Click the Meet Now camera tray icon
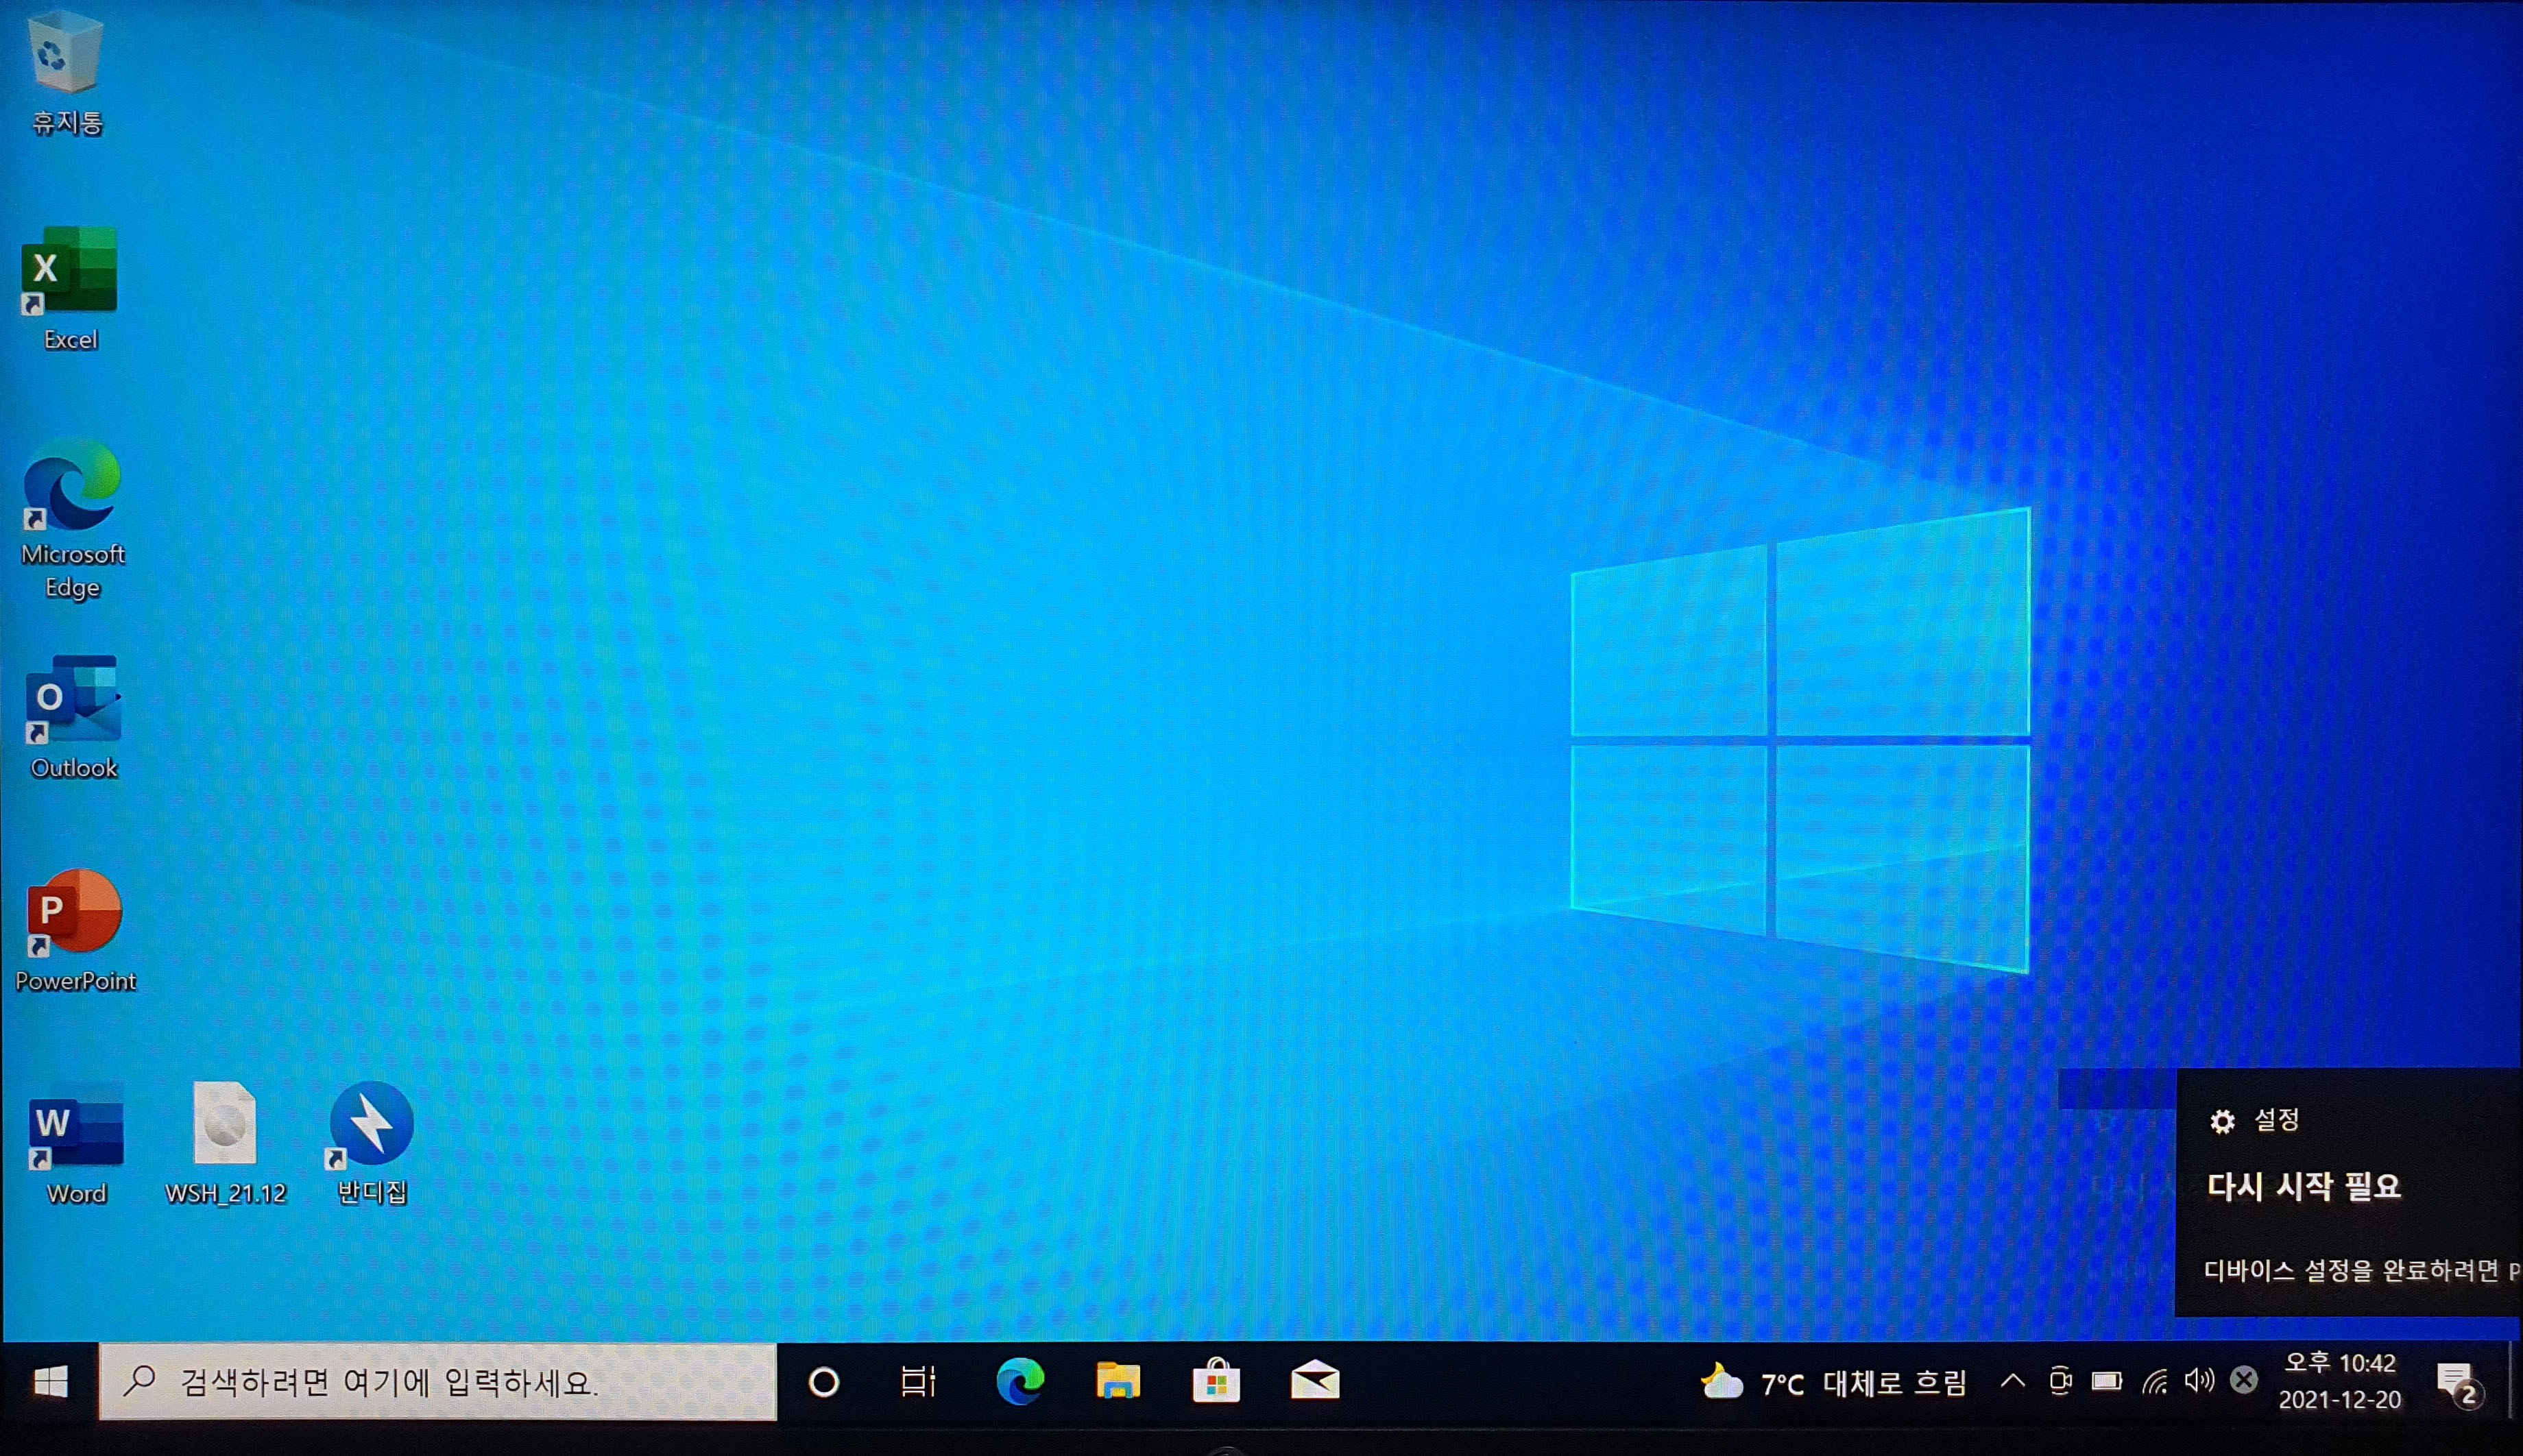 point(2060,1382)
